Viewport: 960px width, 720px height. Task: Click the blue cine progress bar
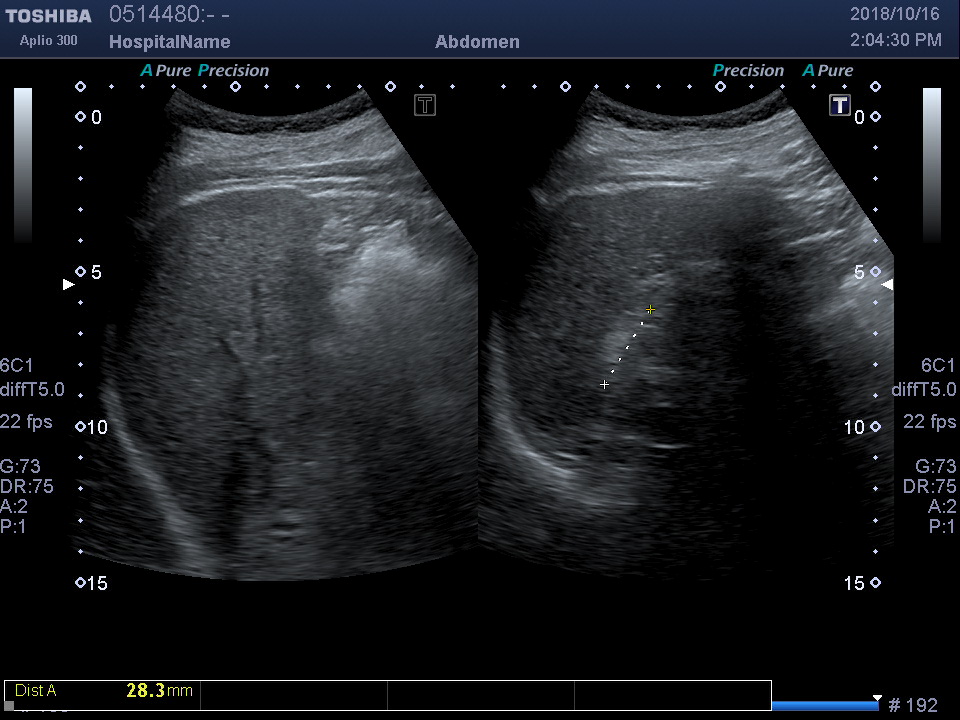(x=825, y=706)
